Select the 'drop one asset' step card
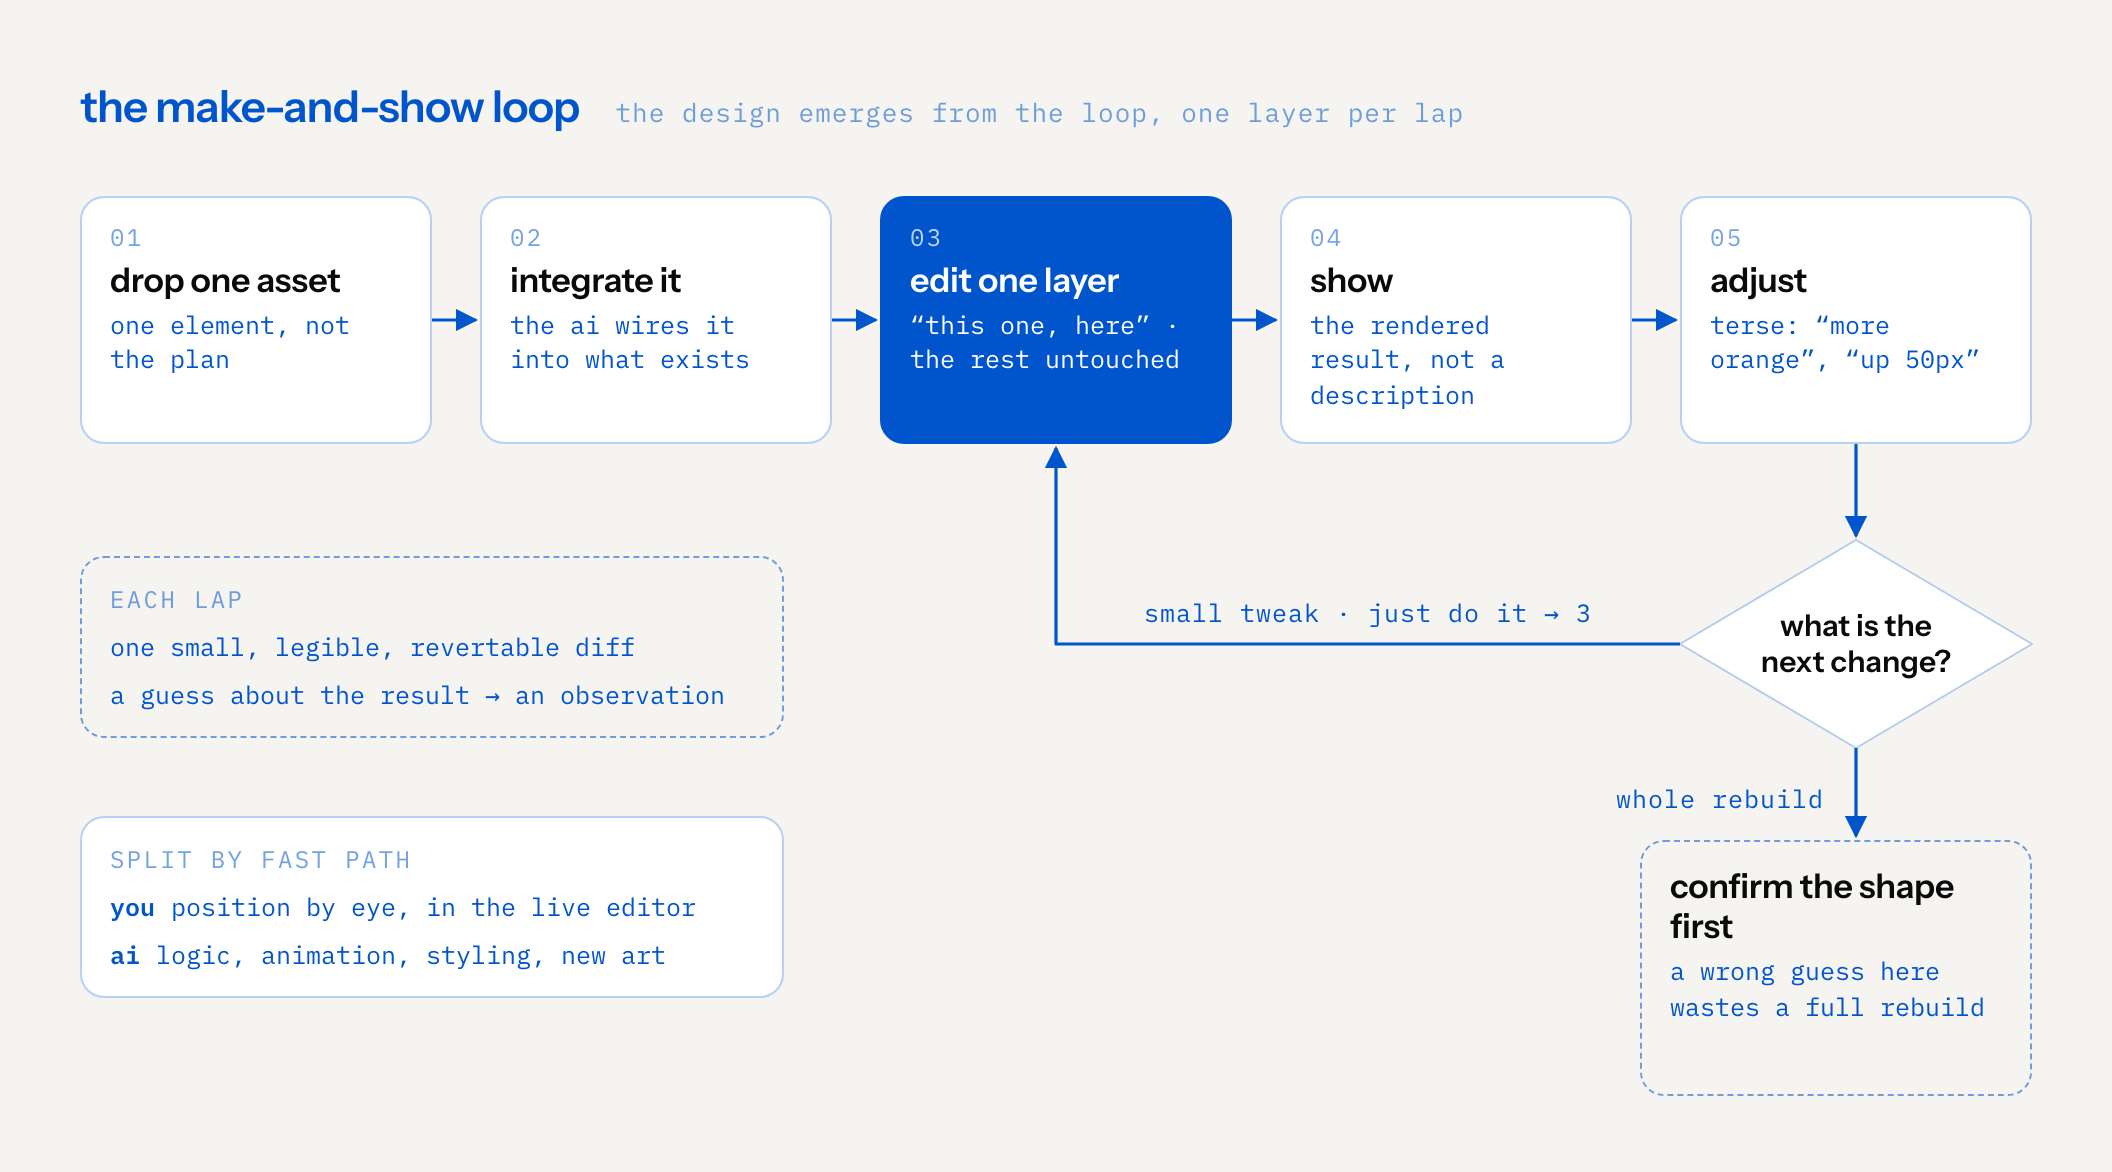2112x1172 pixels. click(x=256, y=320)
